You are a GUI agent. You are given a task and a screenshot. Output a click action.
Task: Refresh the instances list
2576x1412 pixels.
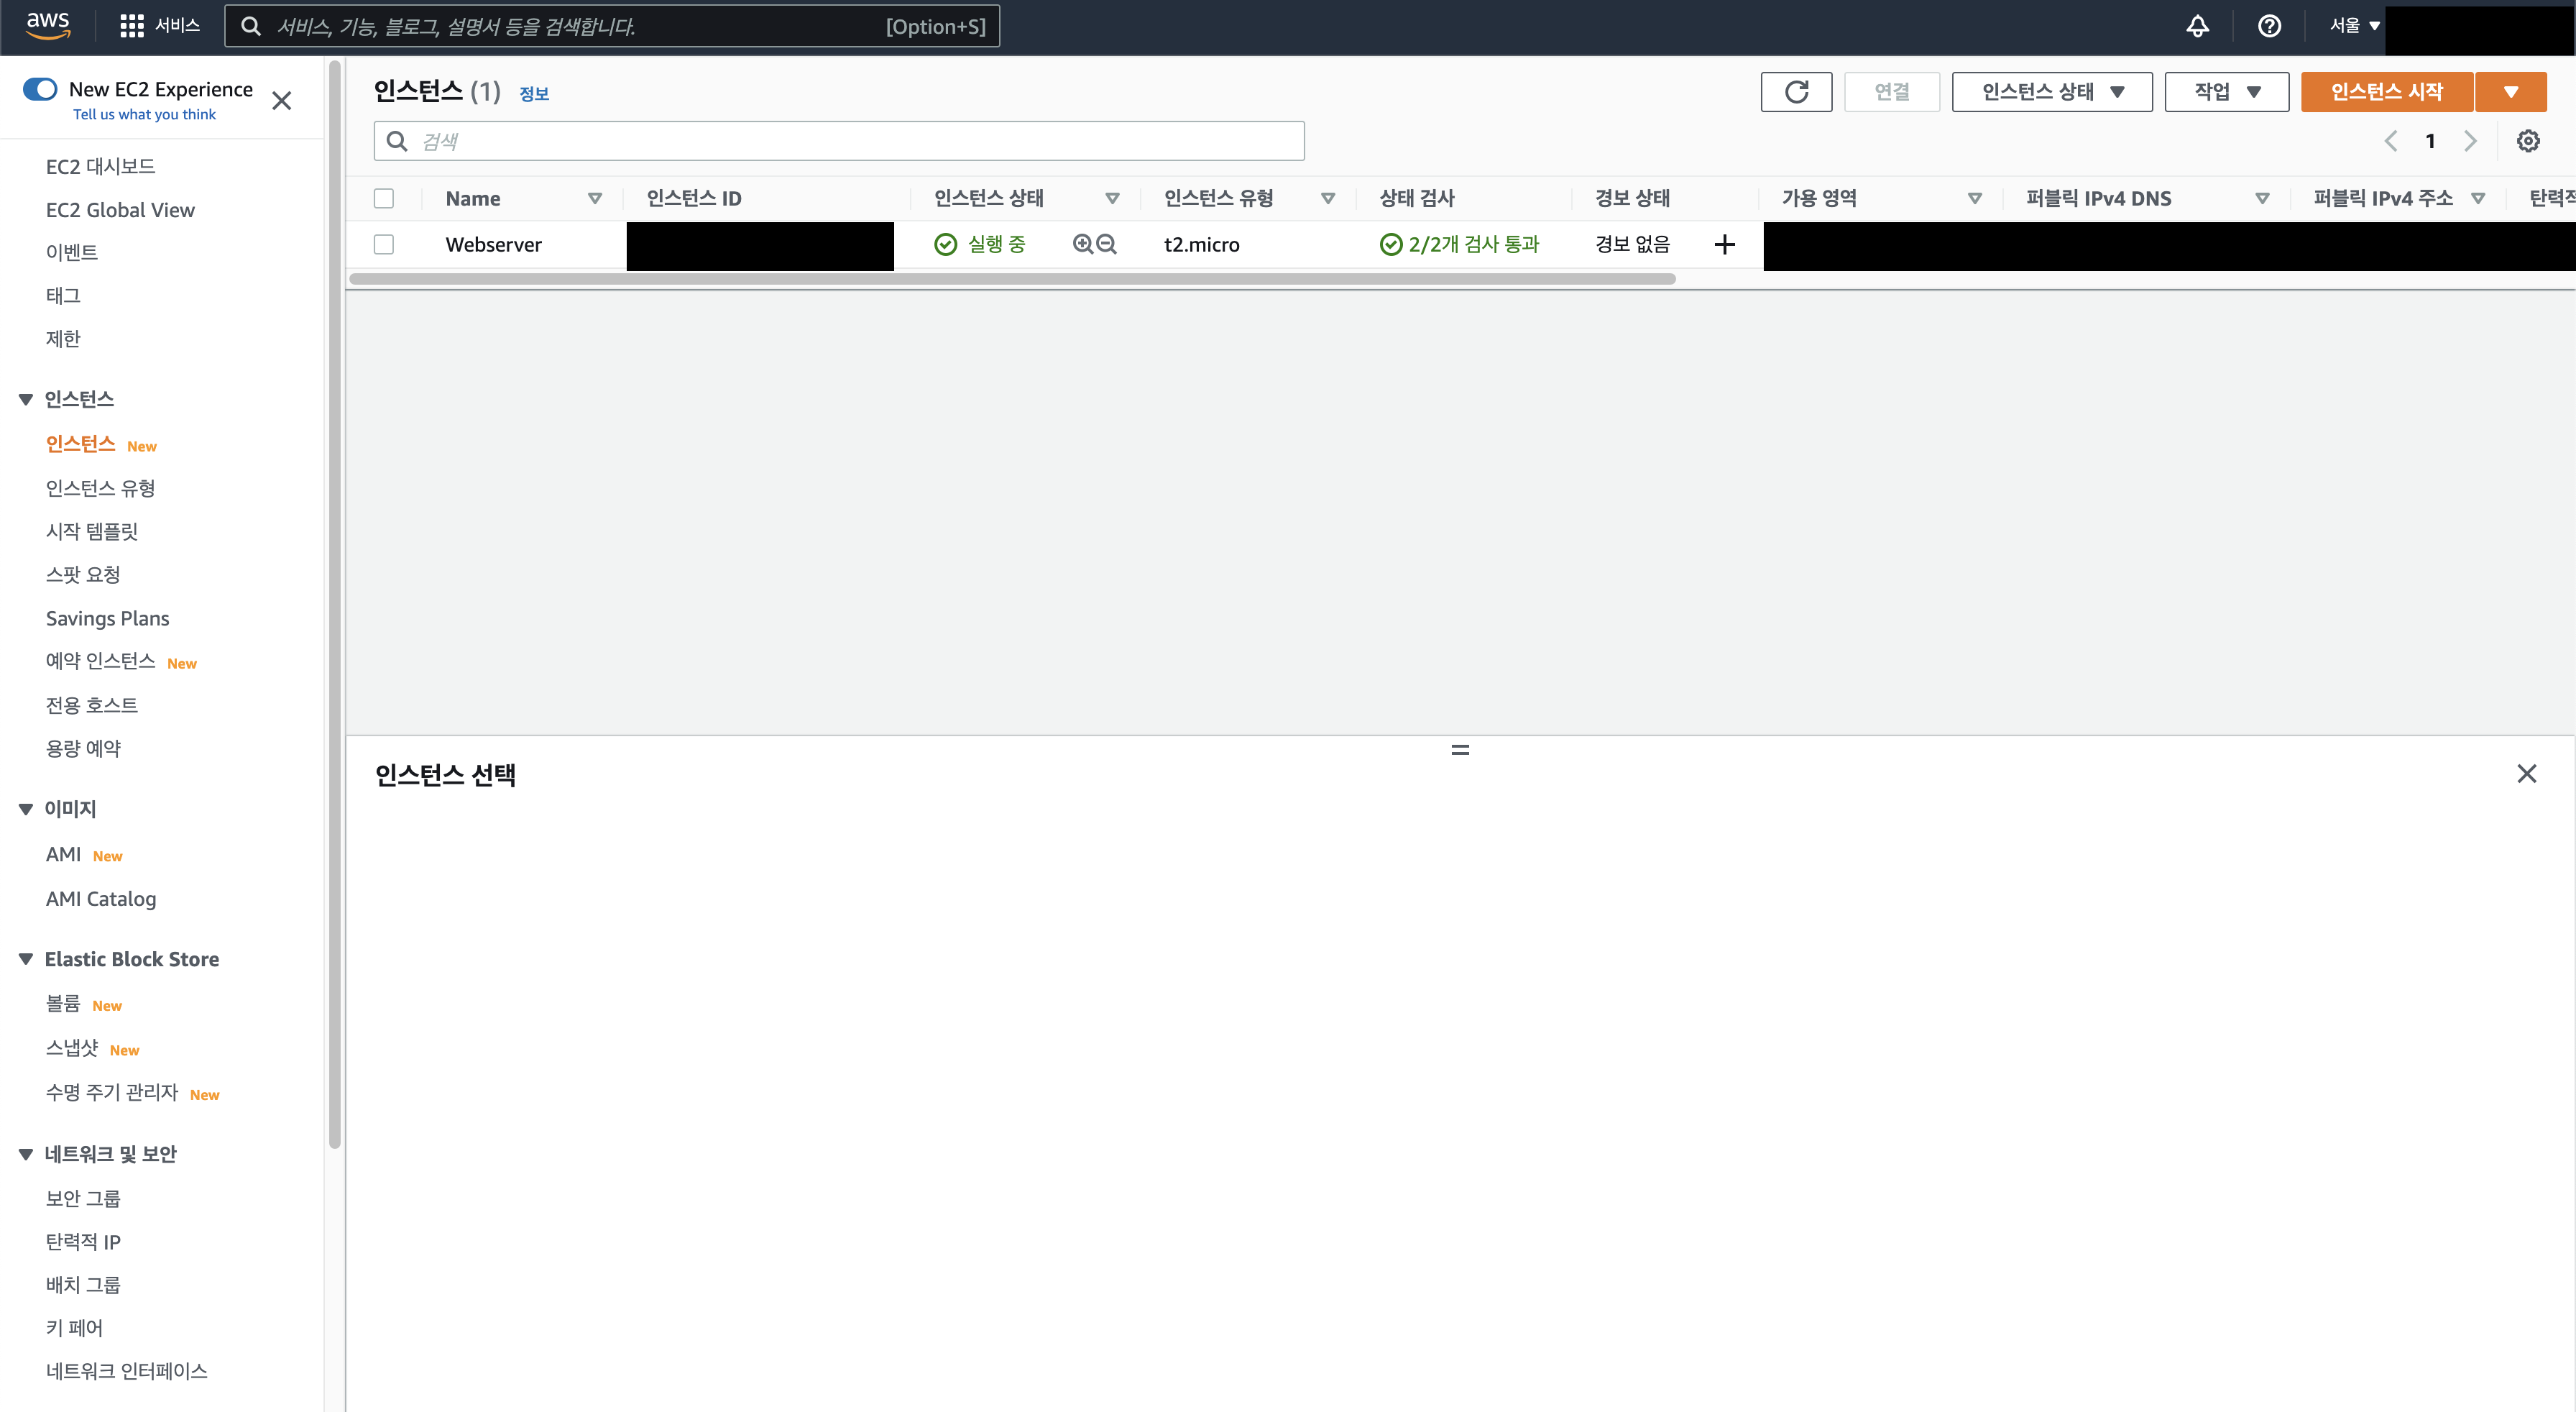(x=1796, y=91)
